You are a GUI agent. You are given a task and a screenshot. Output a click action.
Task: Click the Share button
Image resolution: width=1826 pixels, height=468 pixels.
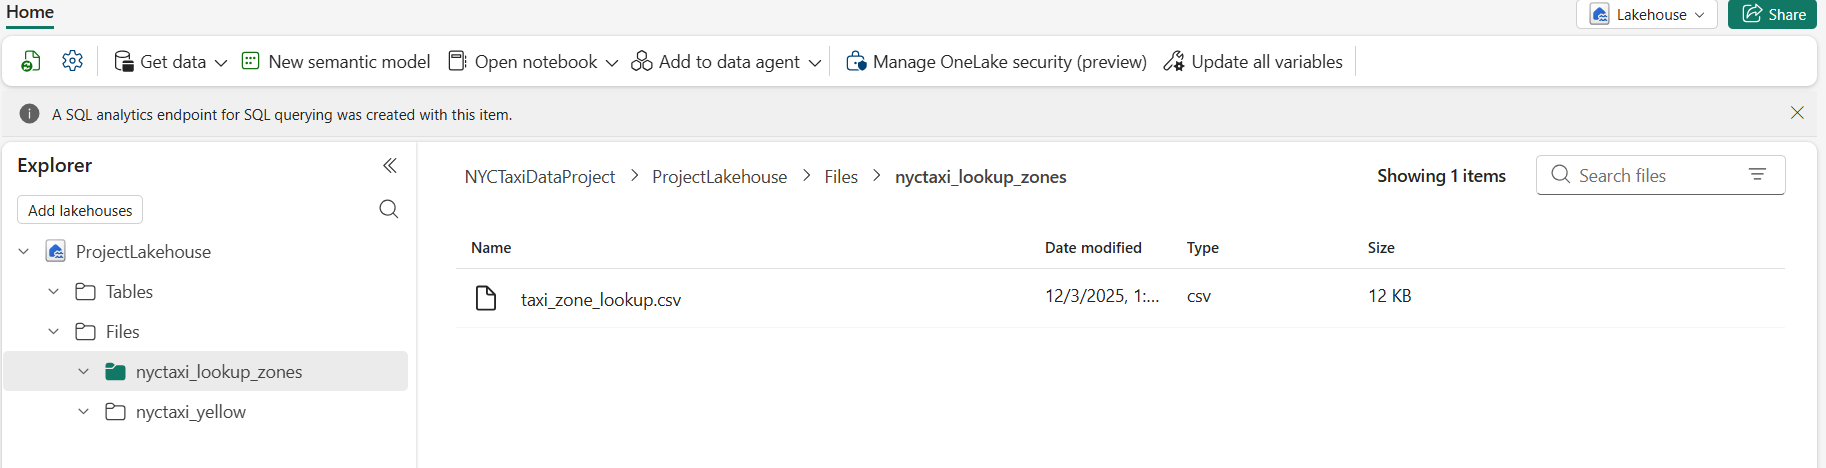tap(1772, 15)
